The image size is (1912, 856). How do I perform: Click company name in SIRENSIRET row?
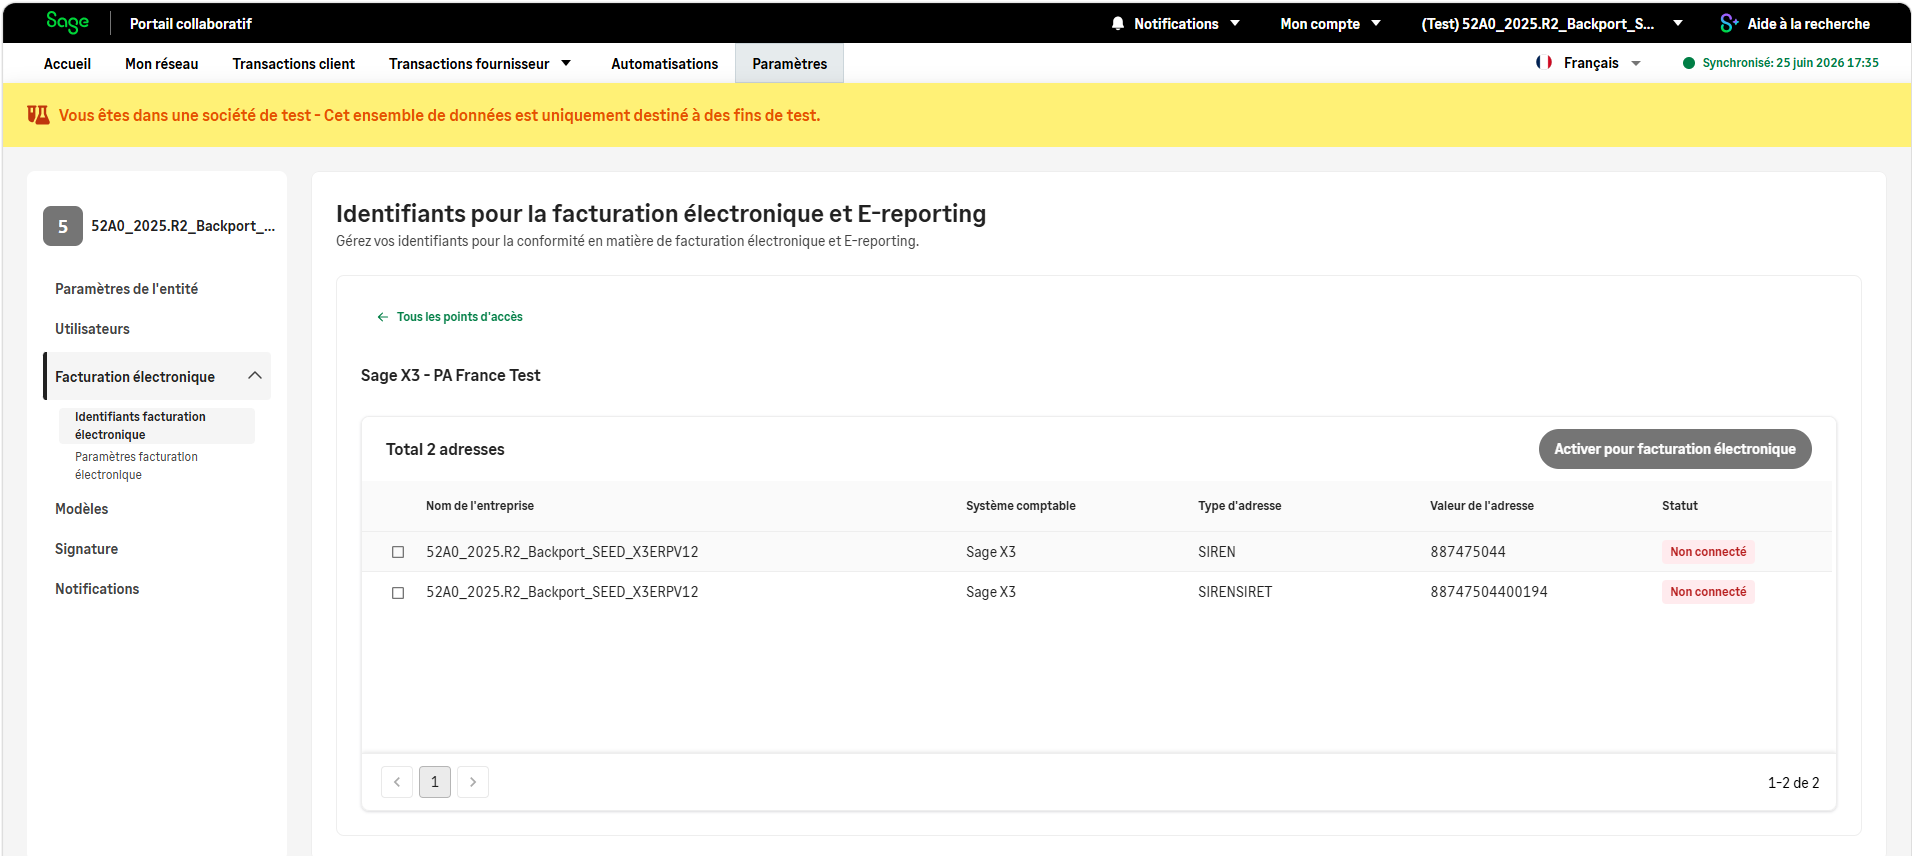[x=562, y=592]
